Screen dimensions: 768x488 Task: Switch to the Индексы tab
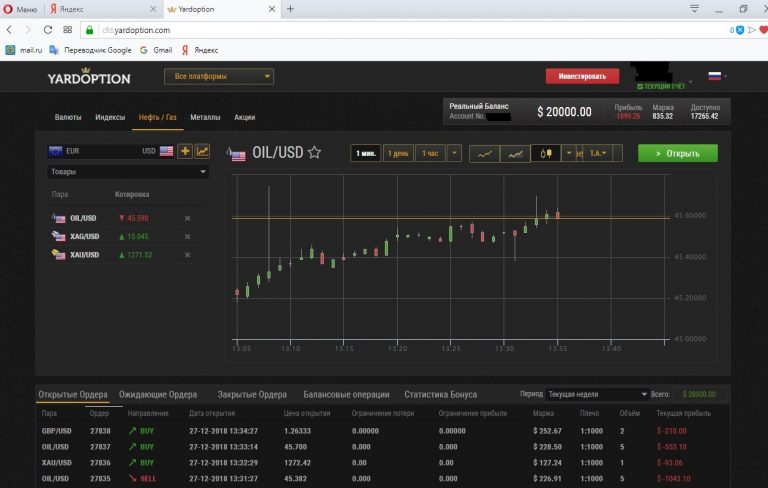pos(110,117)
